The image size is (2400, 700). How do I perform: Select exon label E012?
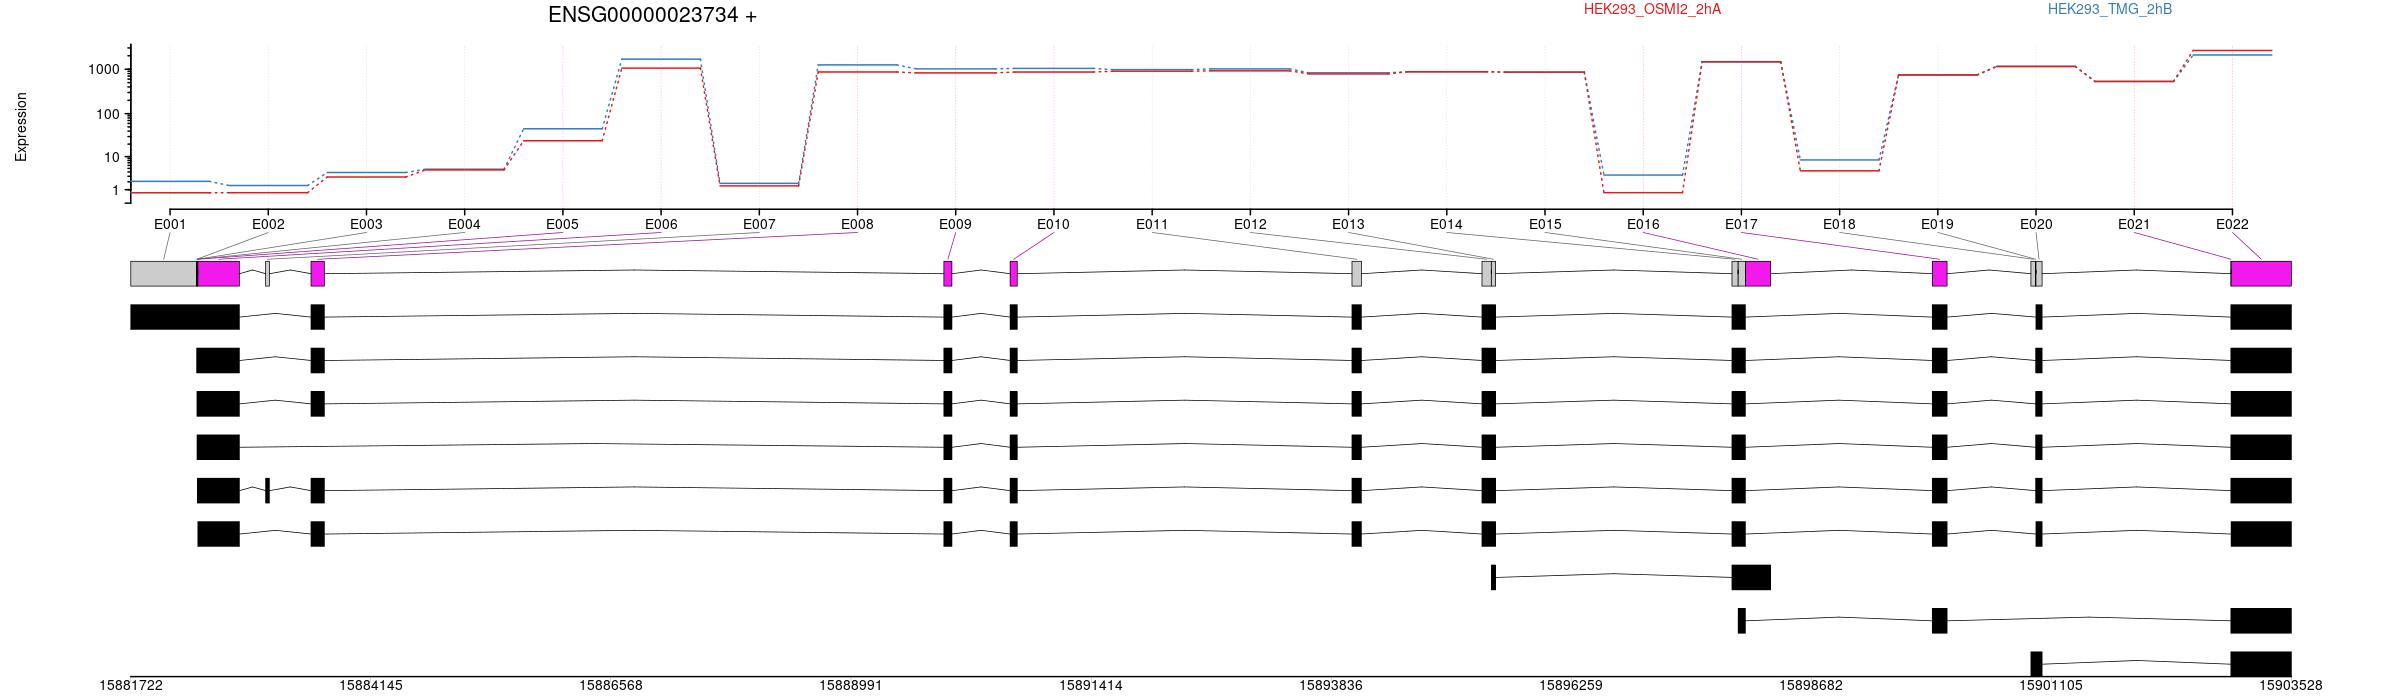click(x=1250, y=224)
